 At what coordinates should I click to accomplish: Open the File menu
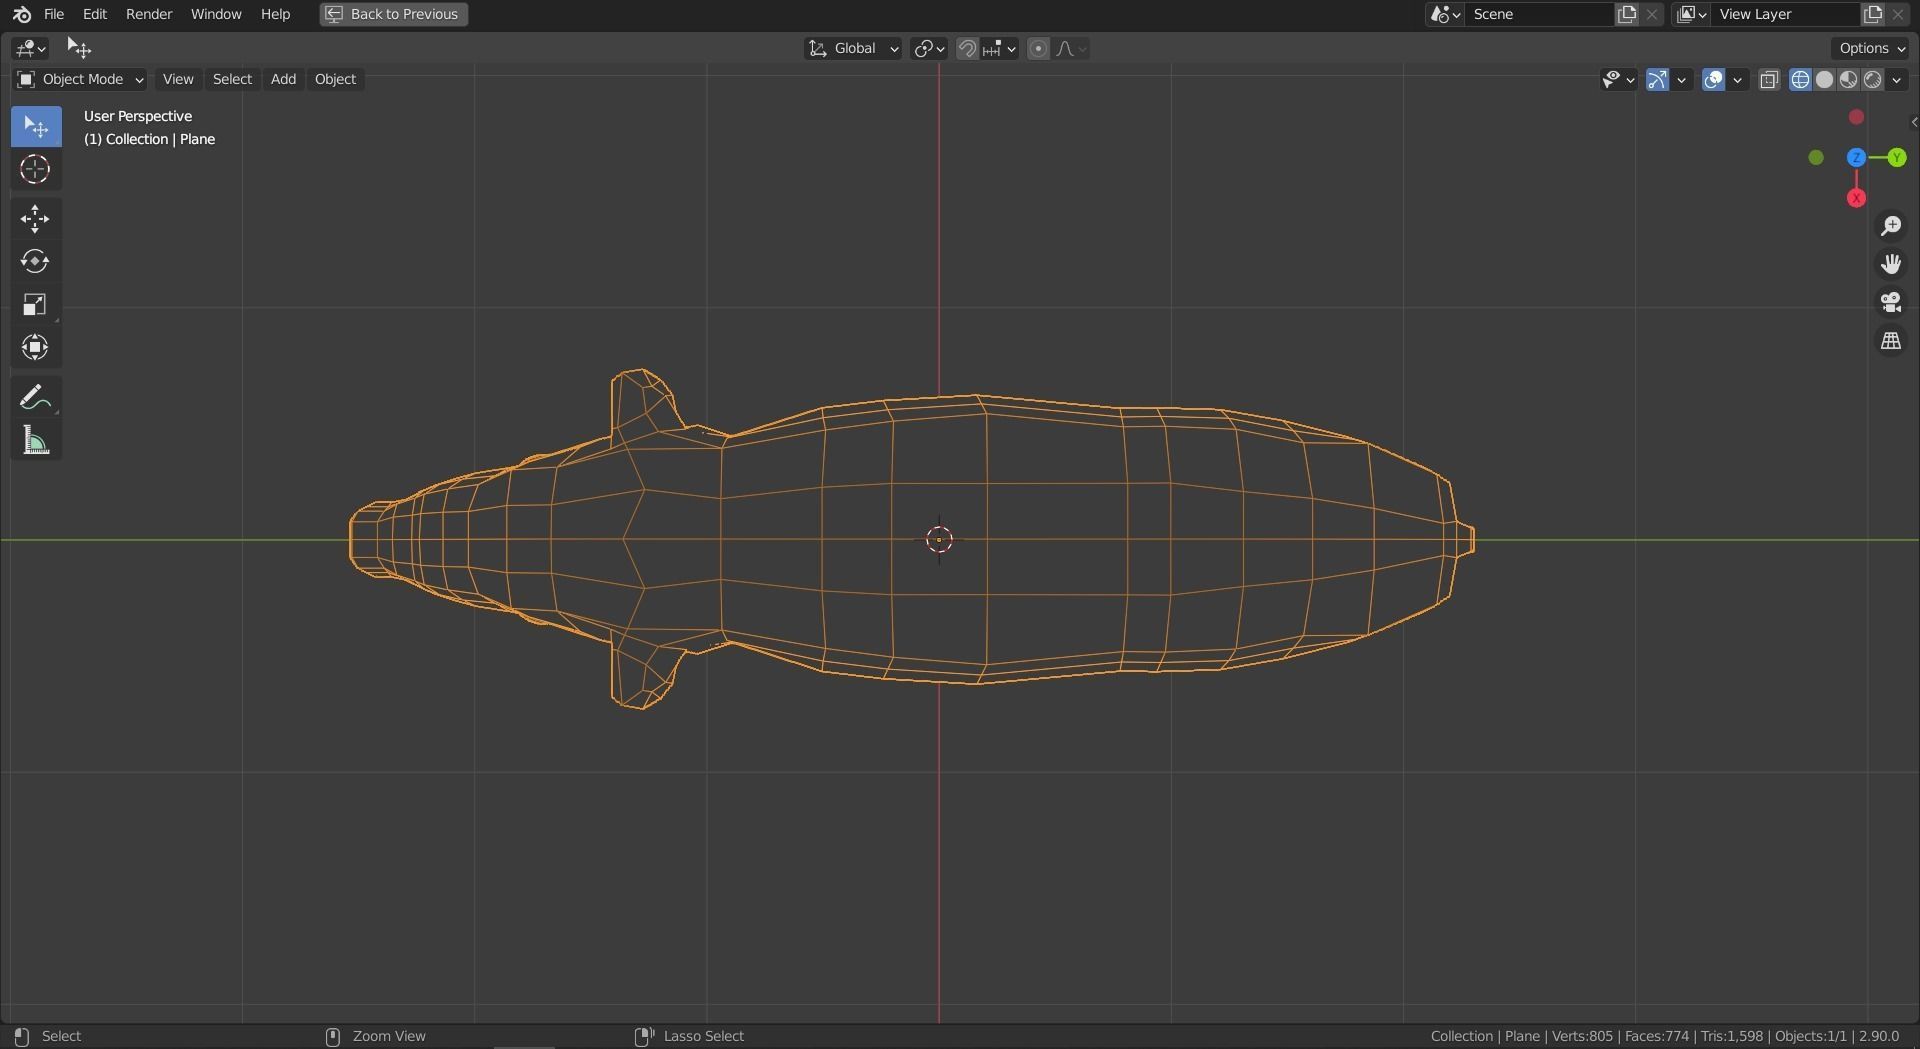(54, 14)
